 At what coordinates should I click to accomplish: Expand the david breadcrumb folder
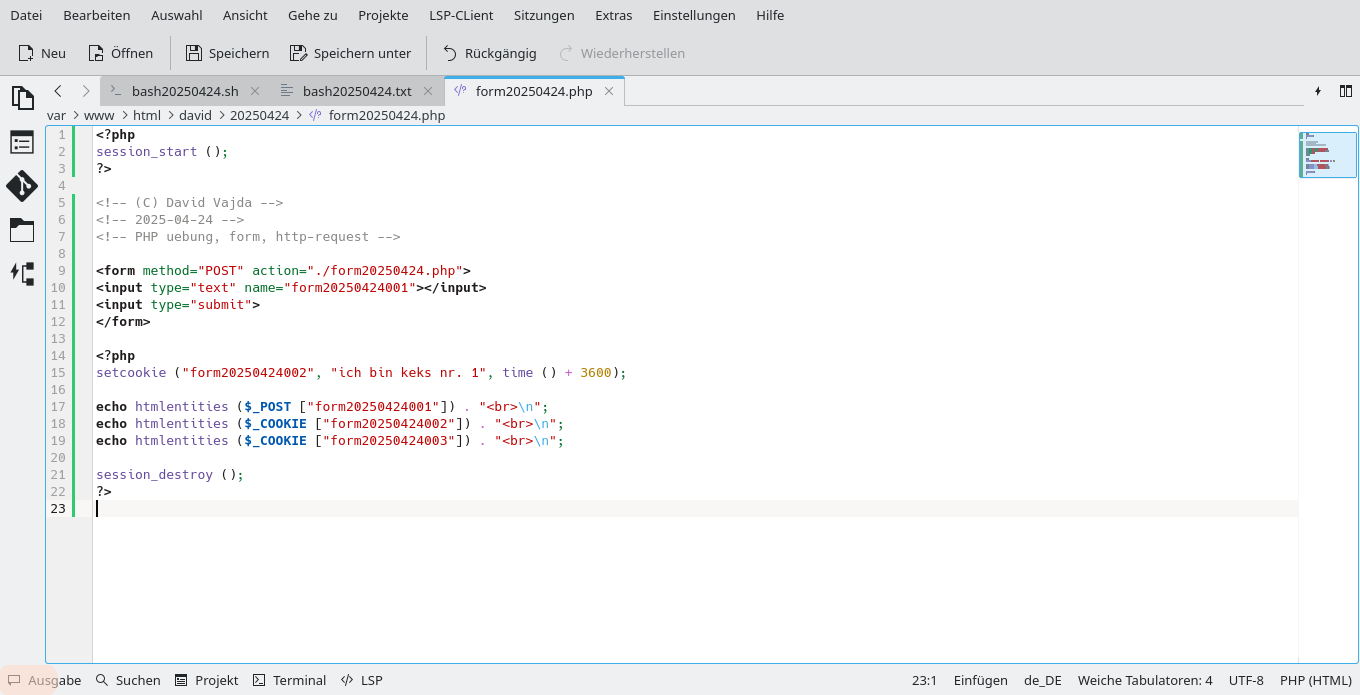click(194, 115)
